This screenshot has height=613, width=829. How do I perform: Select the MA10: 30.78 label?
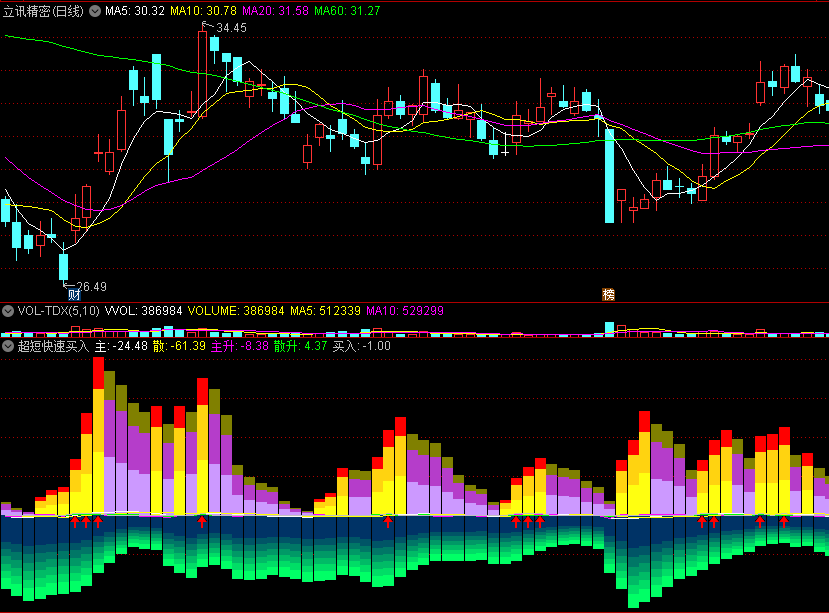pos(203,11)
